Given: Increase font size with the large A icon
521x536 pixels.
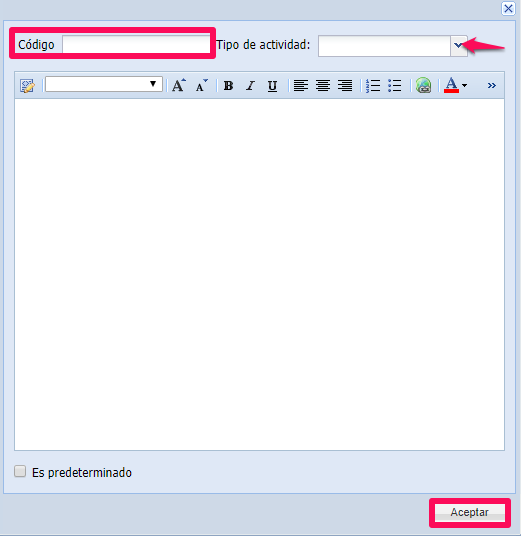Looking at the screenshot, I should click(x=178, y=85).
